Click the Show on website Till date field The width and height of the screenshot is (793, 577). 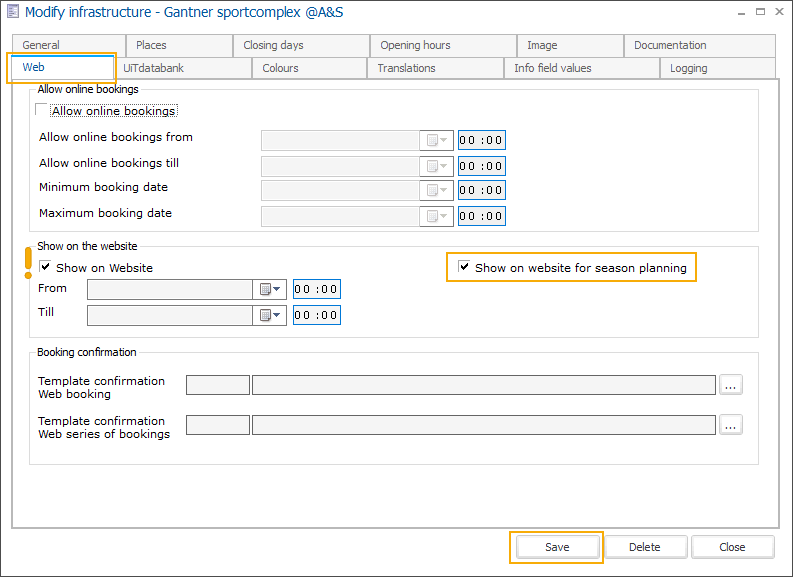170,315
